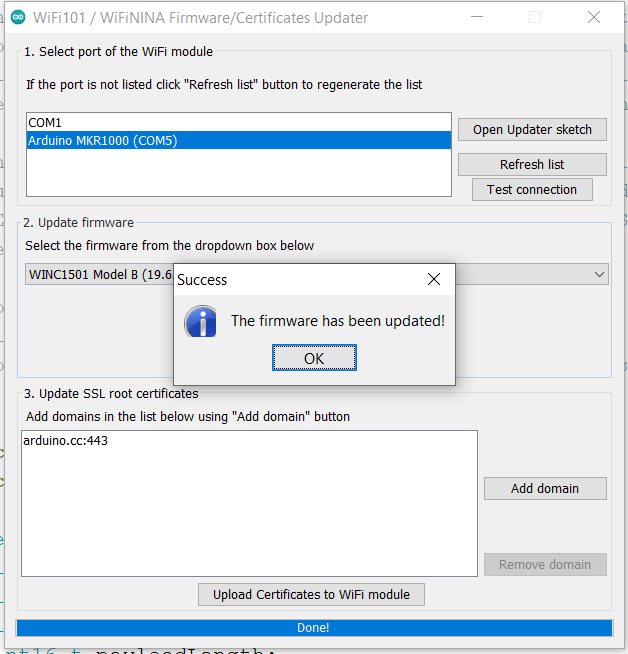
Task: Close the Firmware Updater window
Action: click(x=594, y=17)
